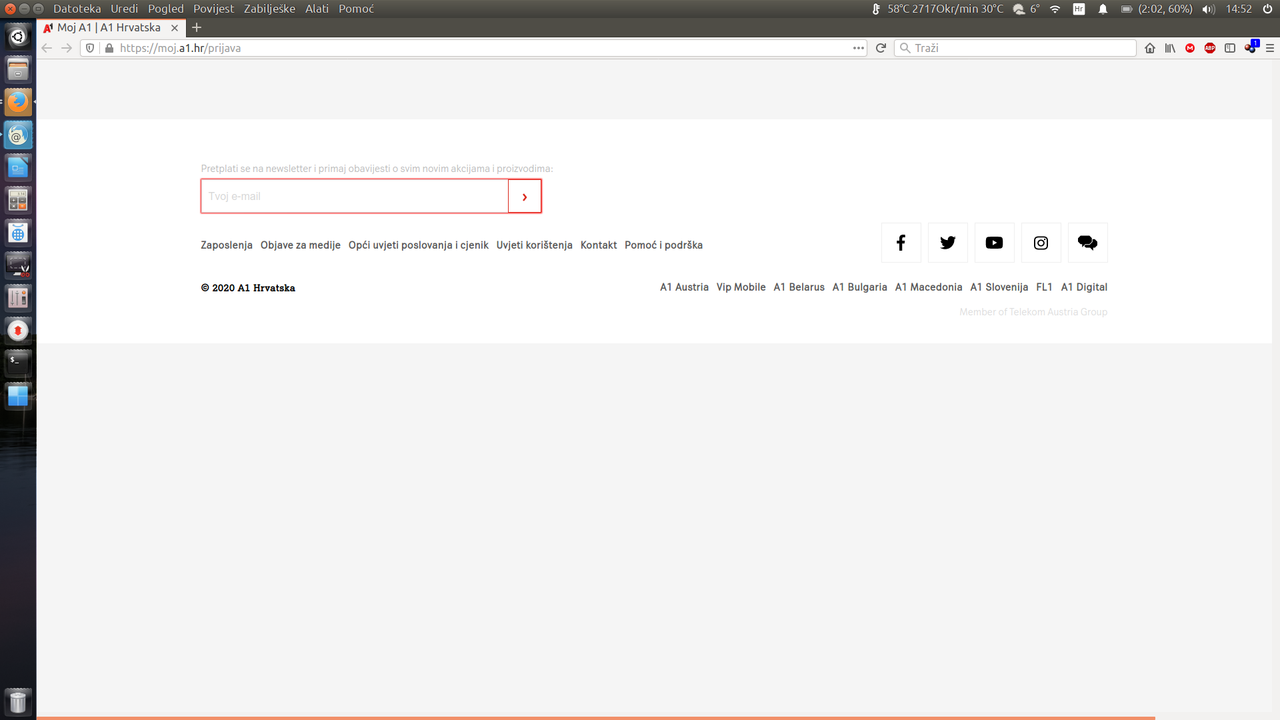This screenshot has height=720, width=1280.
Task: Open the Twitter social icon
Action: pos(948,243)
